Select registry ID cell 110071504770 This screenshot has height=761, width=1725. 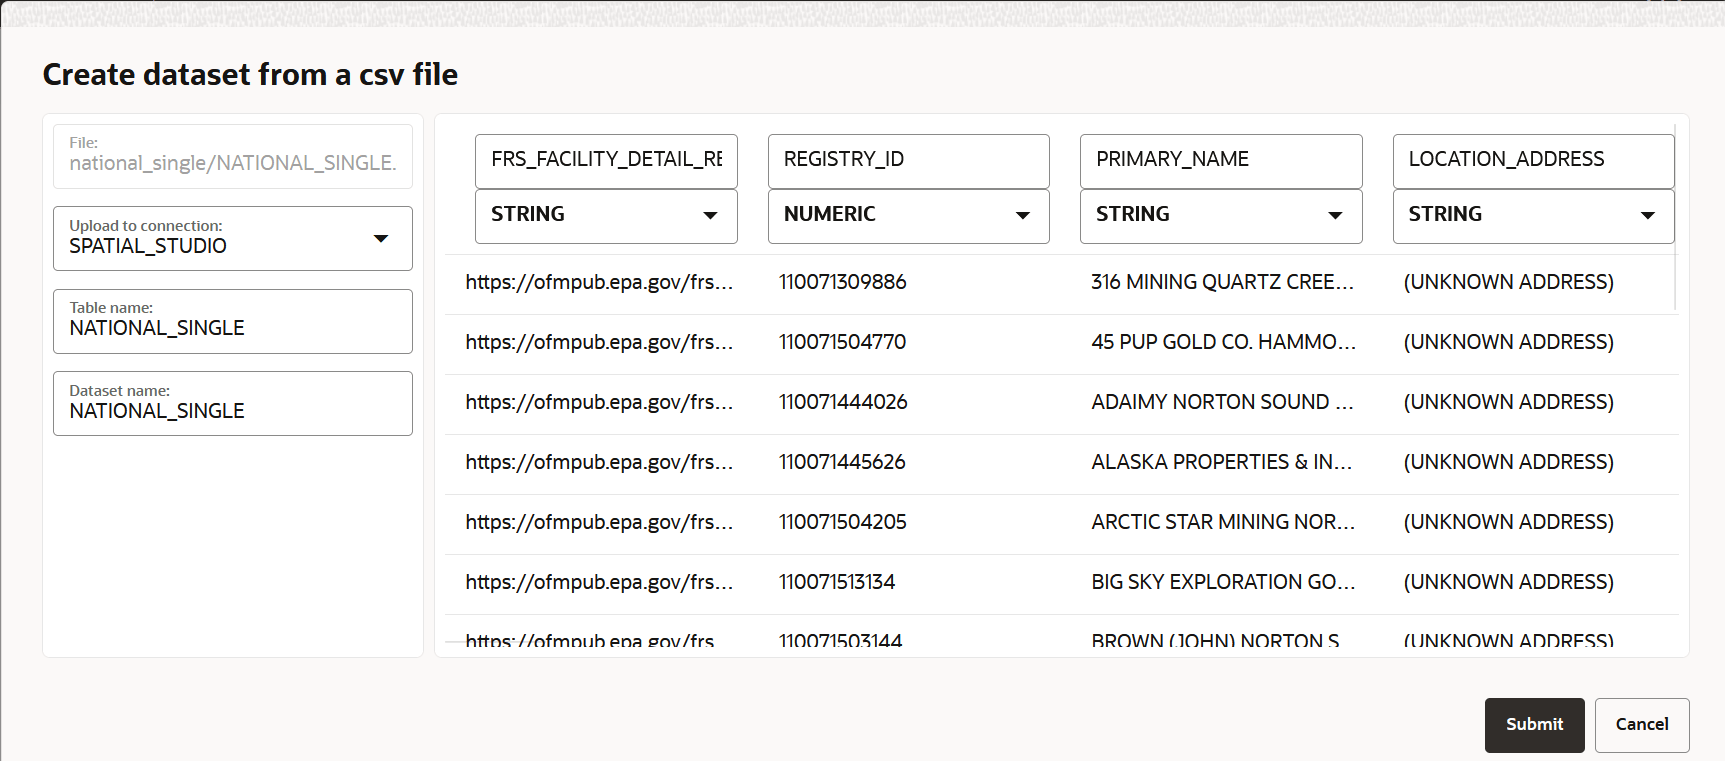[843, 342]
